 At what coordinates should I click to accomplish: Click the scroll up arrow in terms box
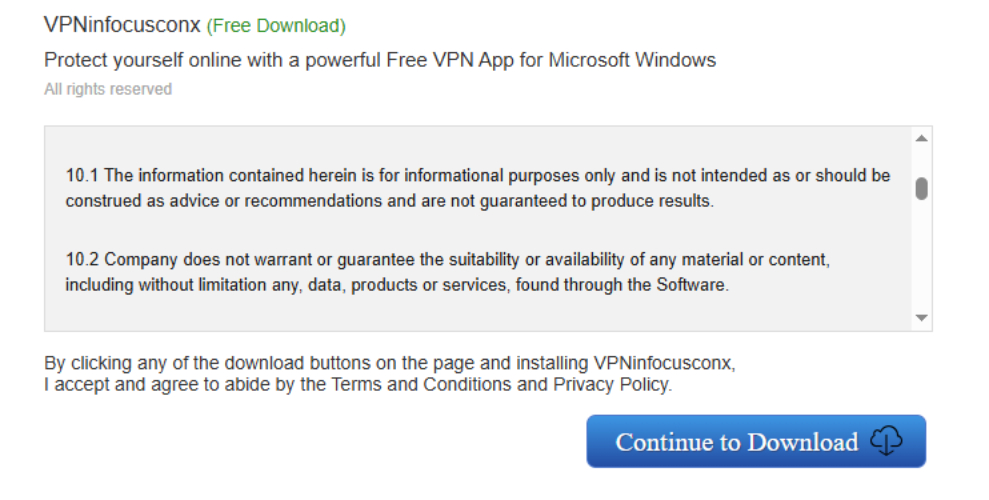[921, 138]
